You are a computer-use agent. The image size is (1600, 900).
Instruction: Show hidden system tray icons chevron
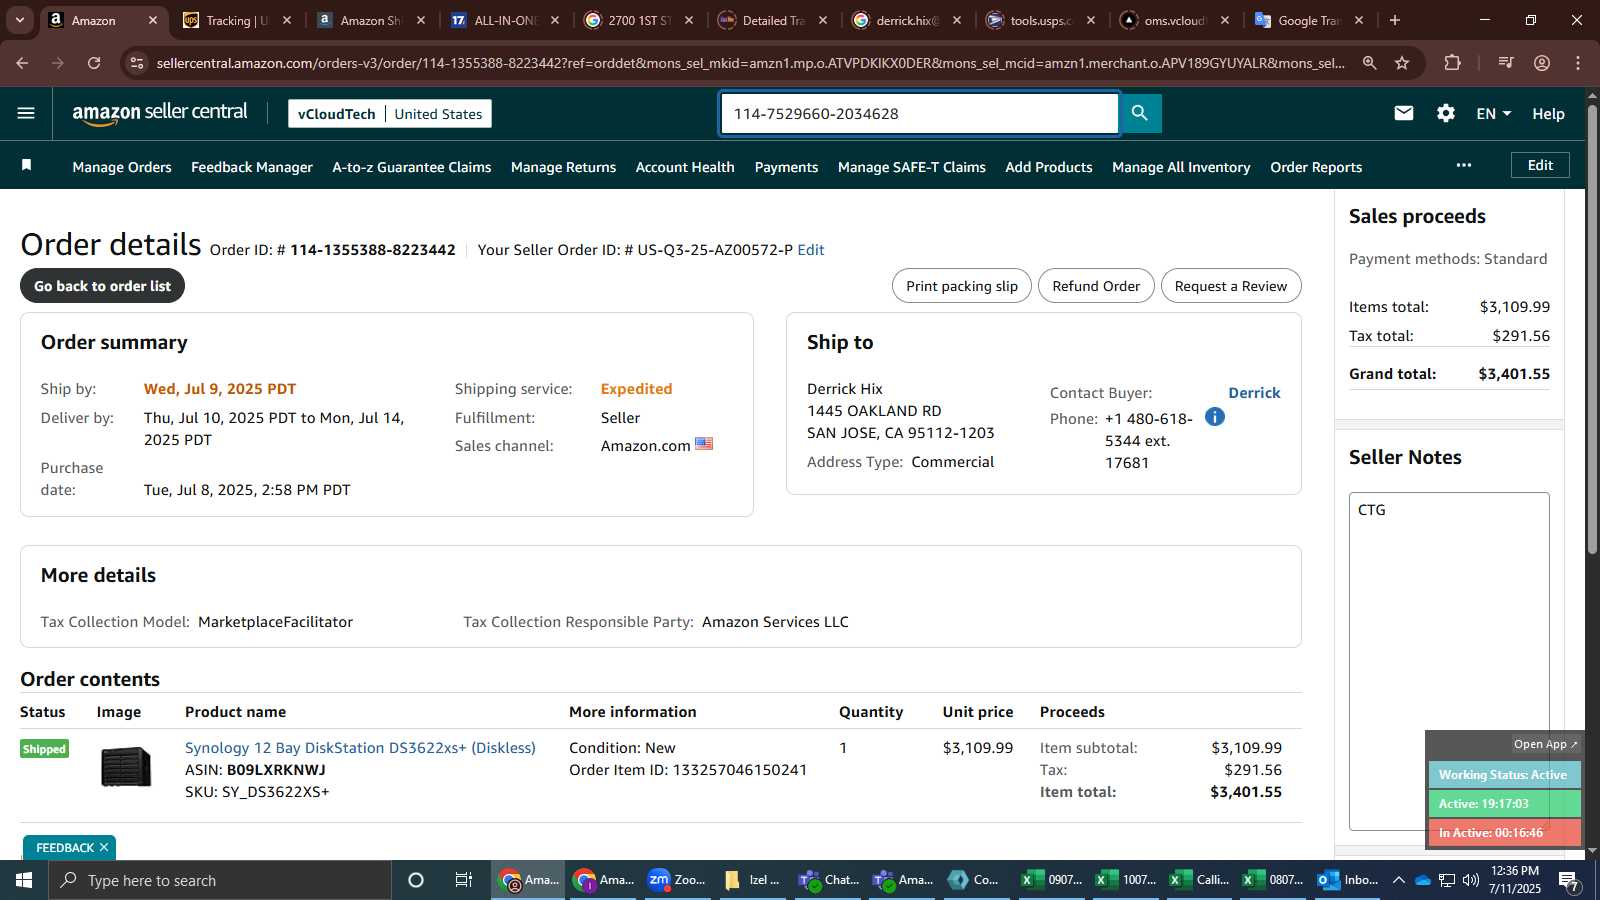tap(1398, 880)
